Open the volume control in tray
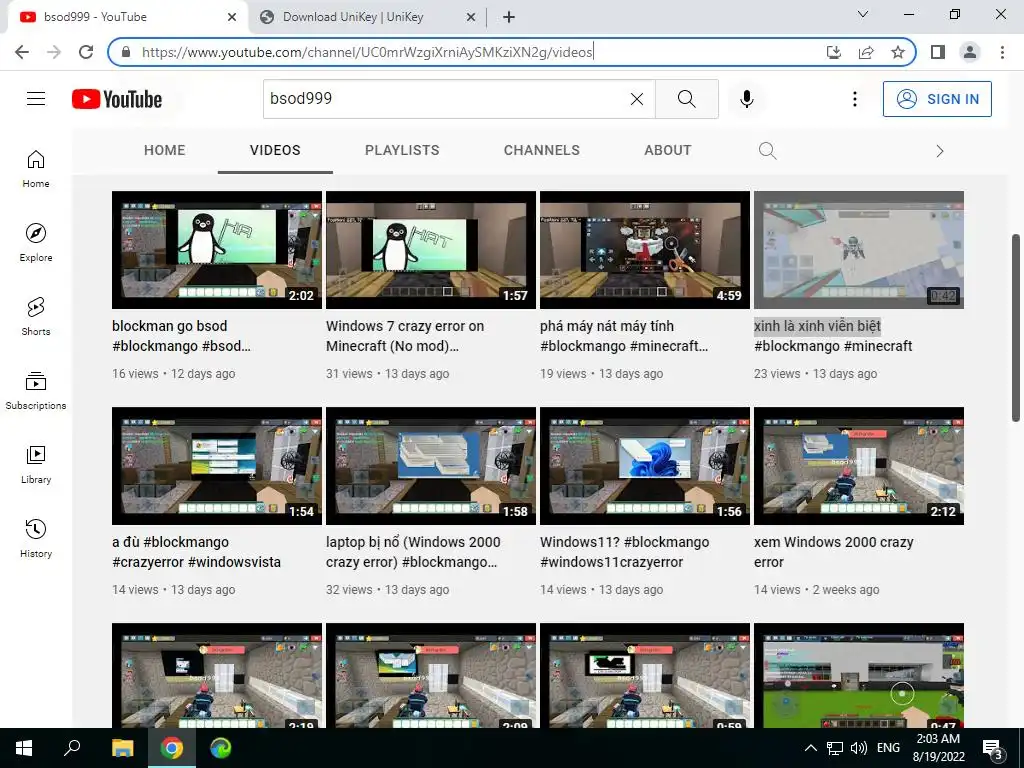1024x768 pixels. tap(859, 748)
